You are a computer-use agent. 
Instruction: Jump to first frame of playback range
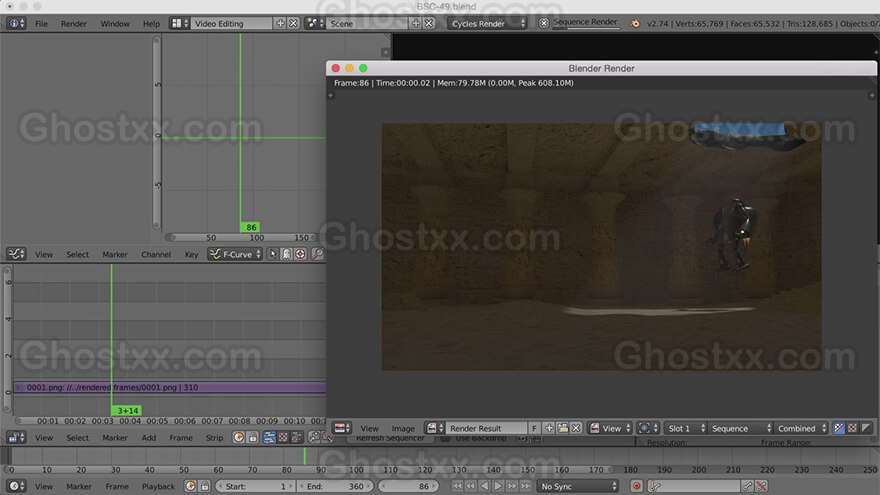(x=457, y=486)
